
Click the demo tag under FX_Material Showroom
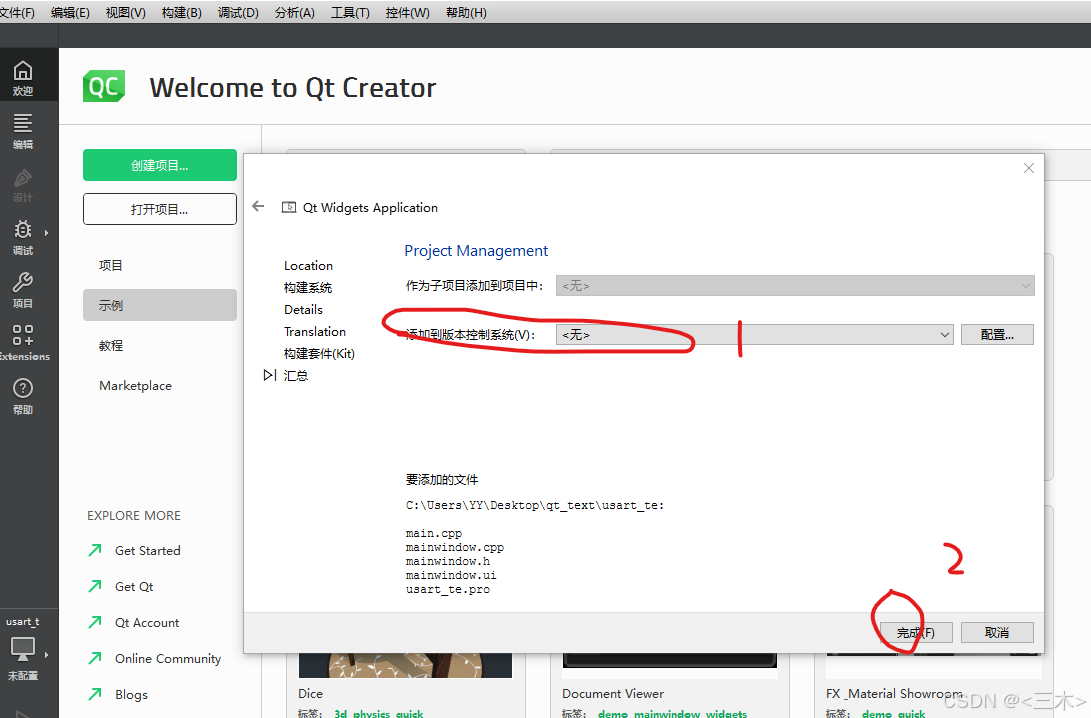877,714
